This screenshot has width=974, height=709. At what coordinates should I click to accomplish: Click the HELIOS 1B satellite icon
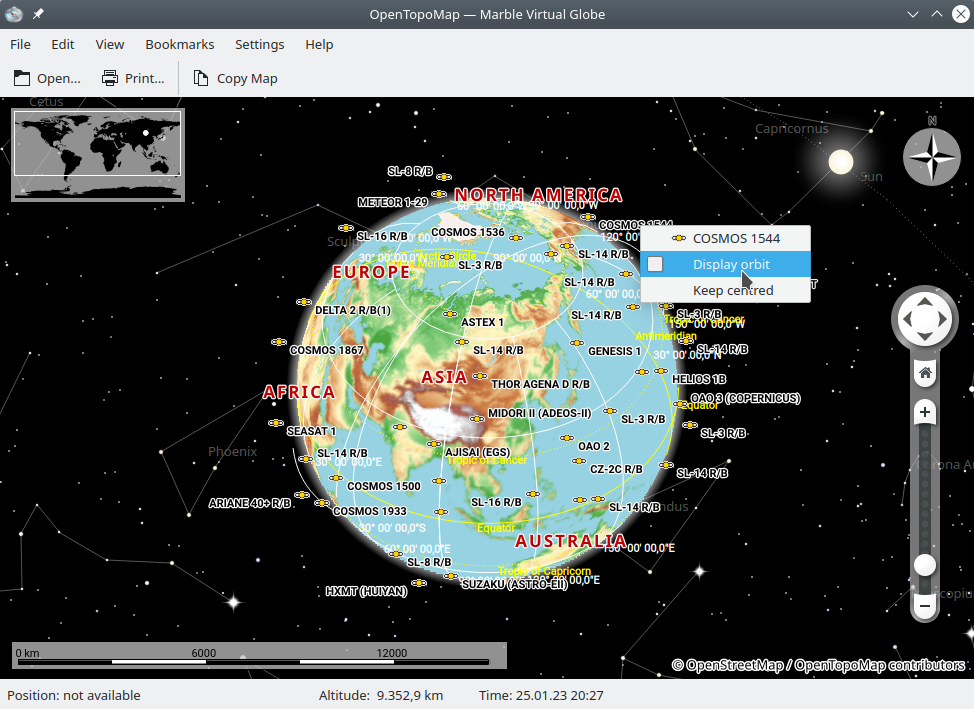pos(661,372)
